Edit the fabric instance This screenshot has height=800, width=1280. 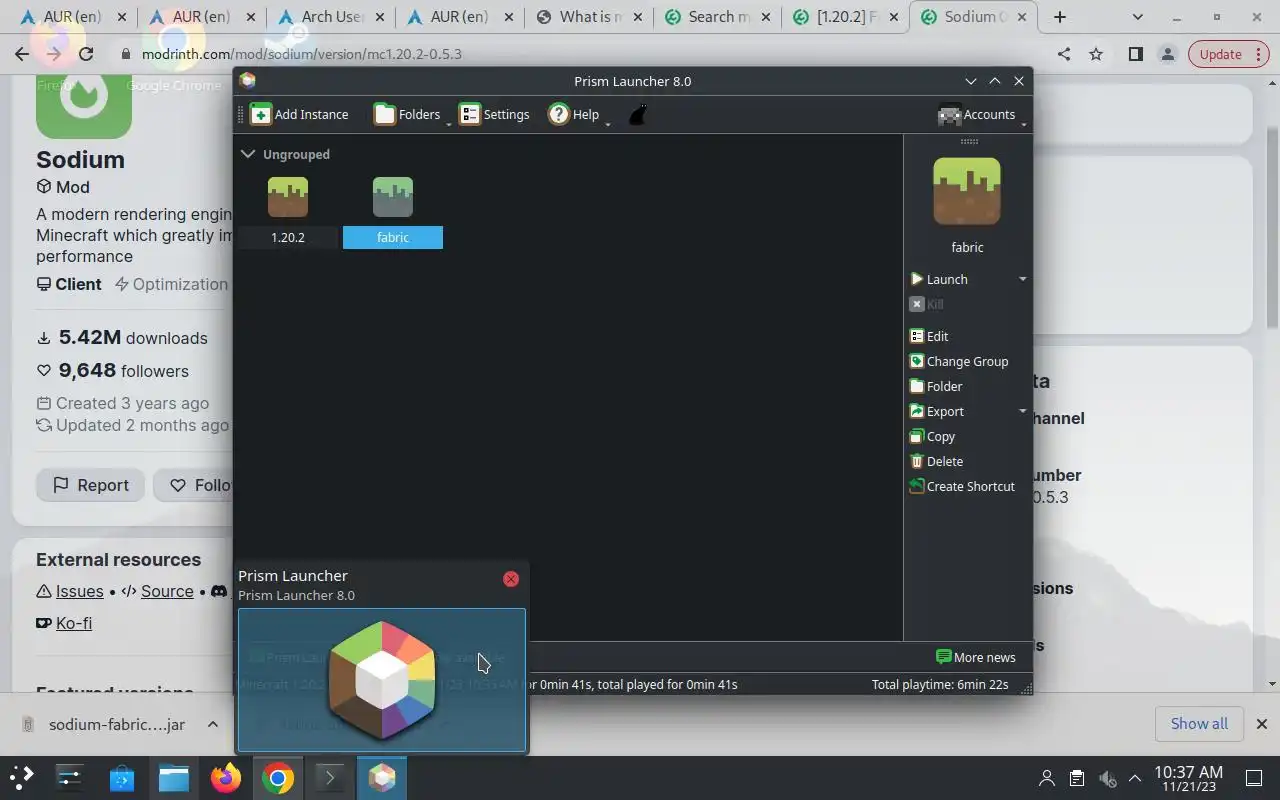pyautogui.click(x=929, y=336)
